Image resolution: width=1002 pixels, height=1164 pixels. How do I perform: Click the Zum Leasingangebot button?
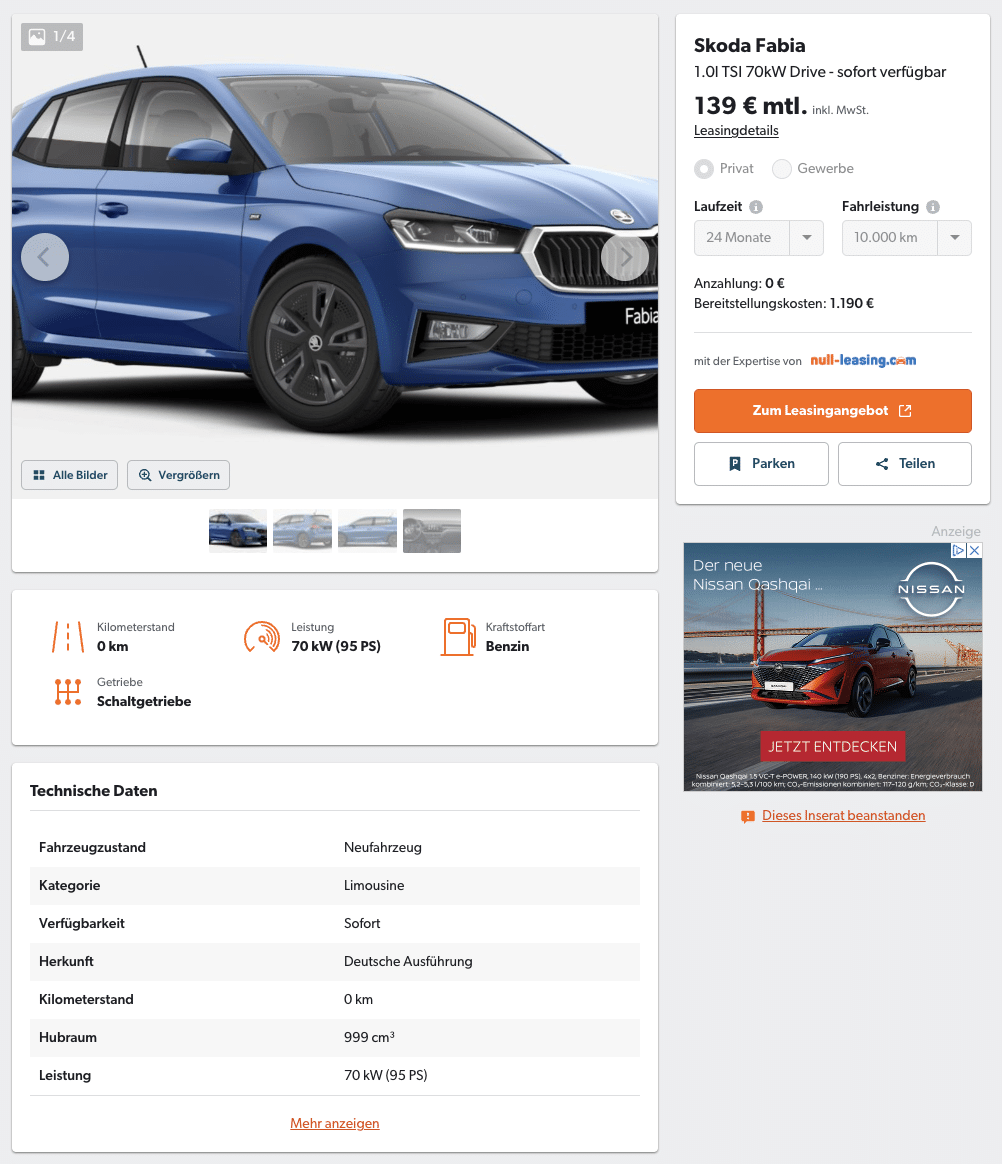coord(832,411)
